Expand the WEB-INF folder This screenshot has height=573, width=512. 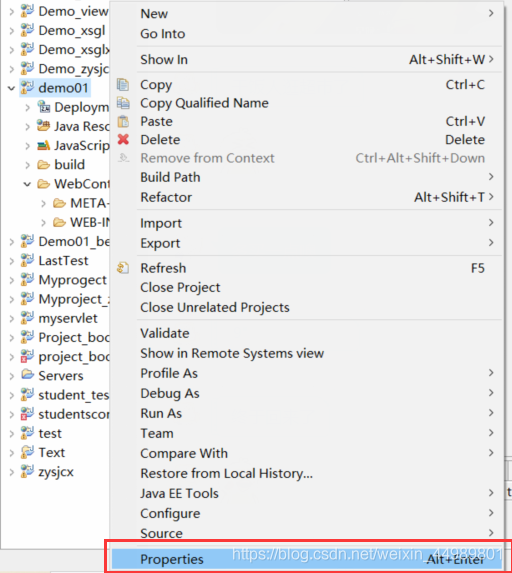(x=43, y=222)
